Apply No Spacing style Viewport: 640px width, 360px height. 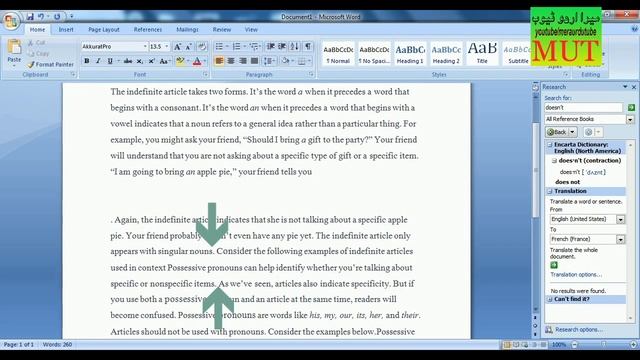tap(374, 53)
